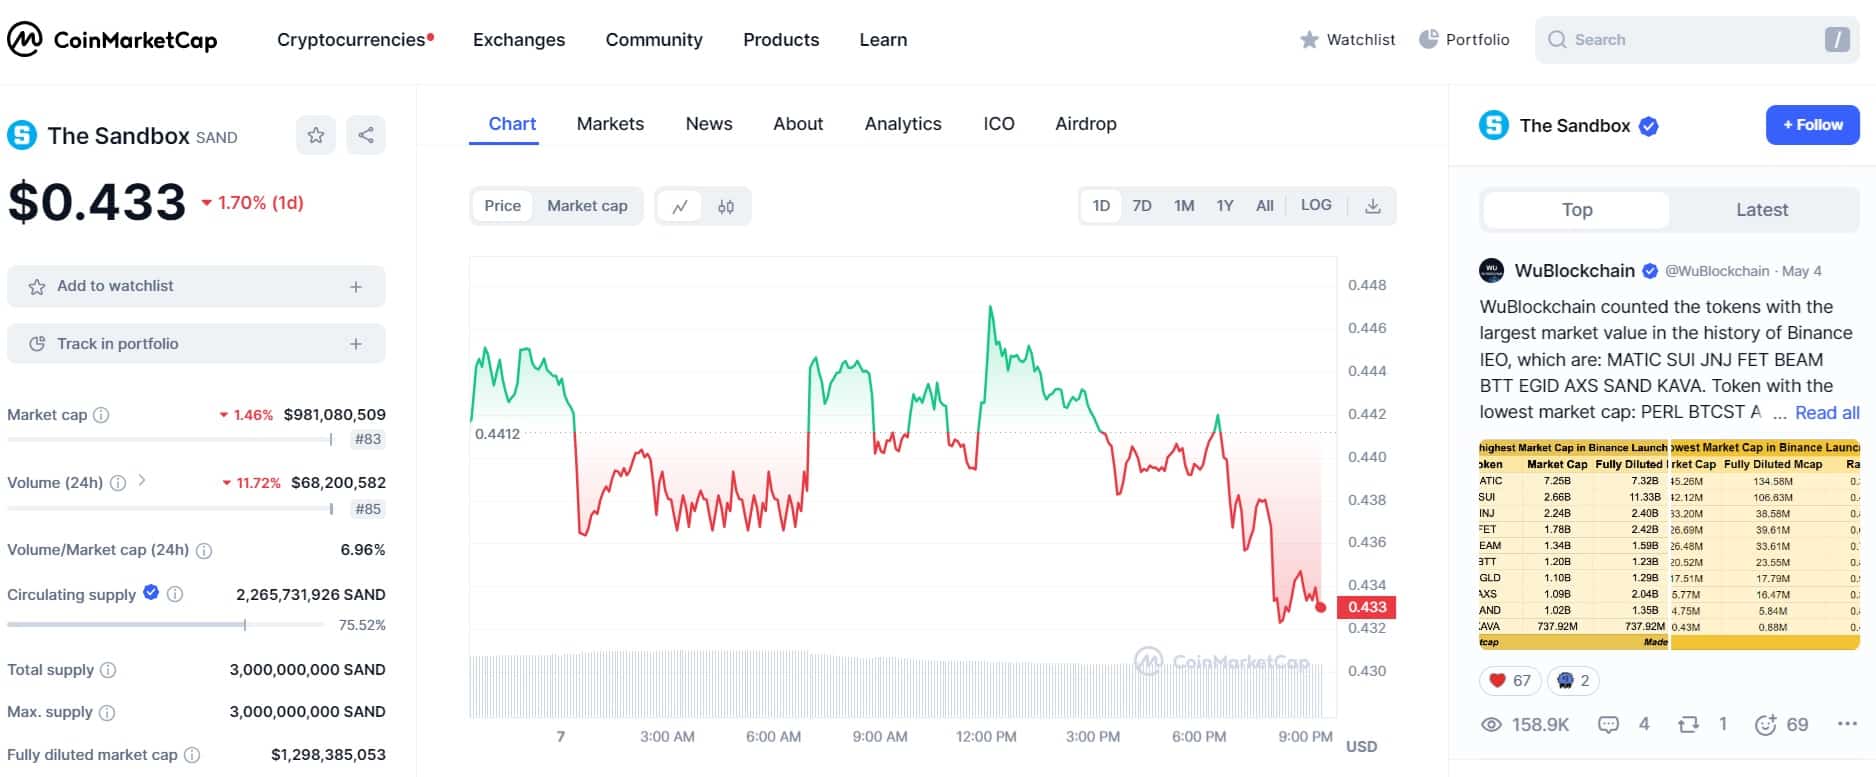The height and width of the screenshot is (777, 1876).
Task: Switch to the ICO tab
Action: click(999, 124)
